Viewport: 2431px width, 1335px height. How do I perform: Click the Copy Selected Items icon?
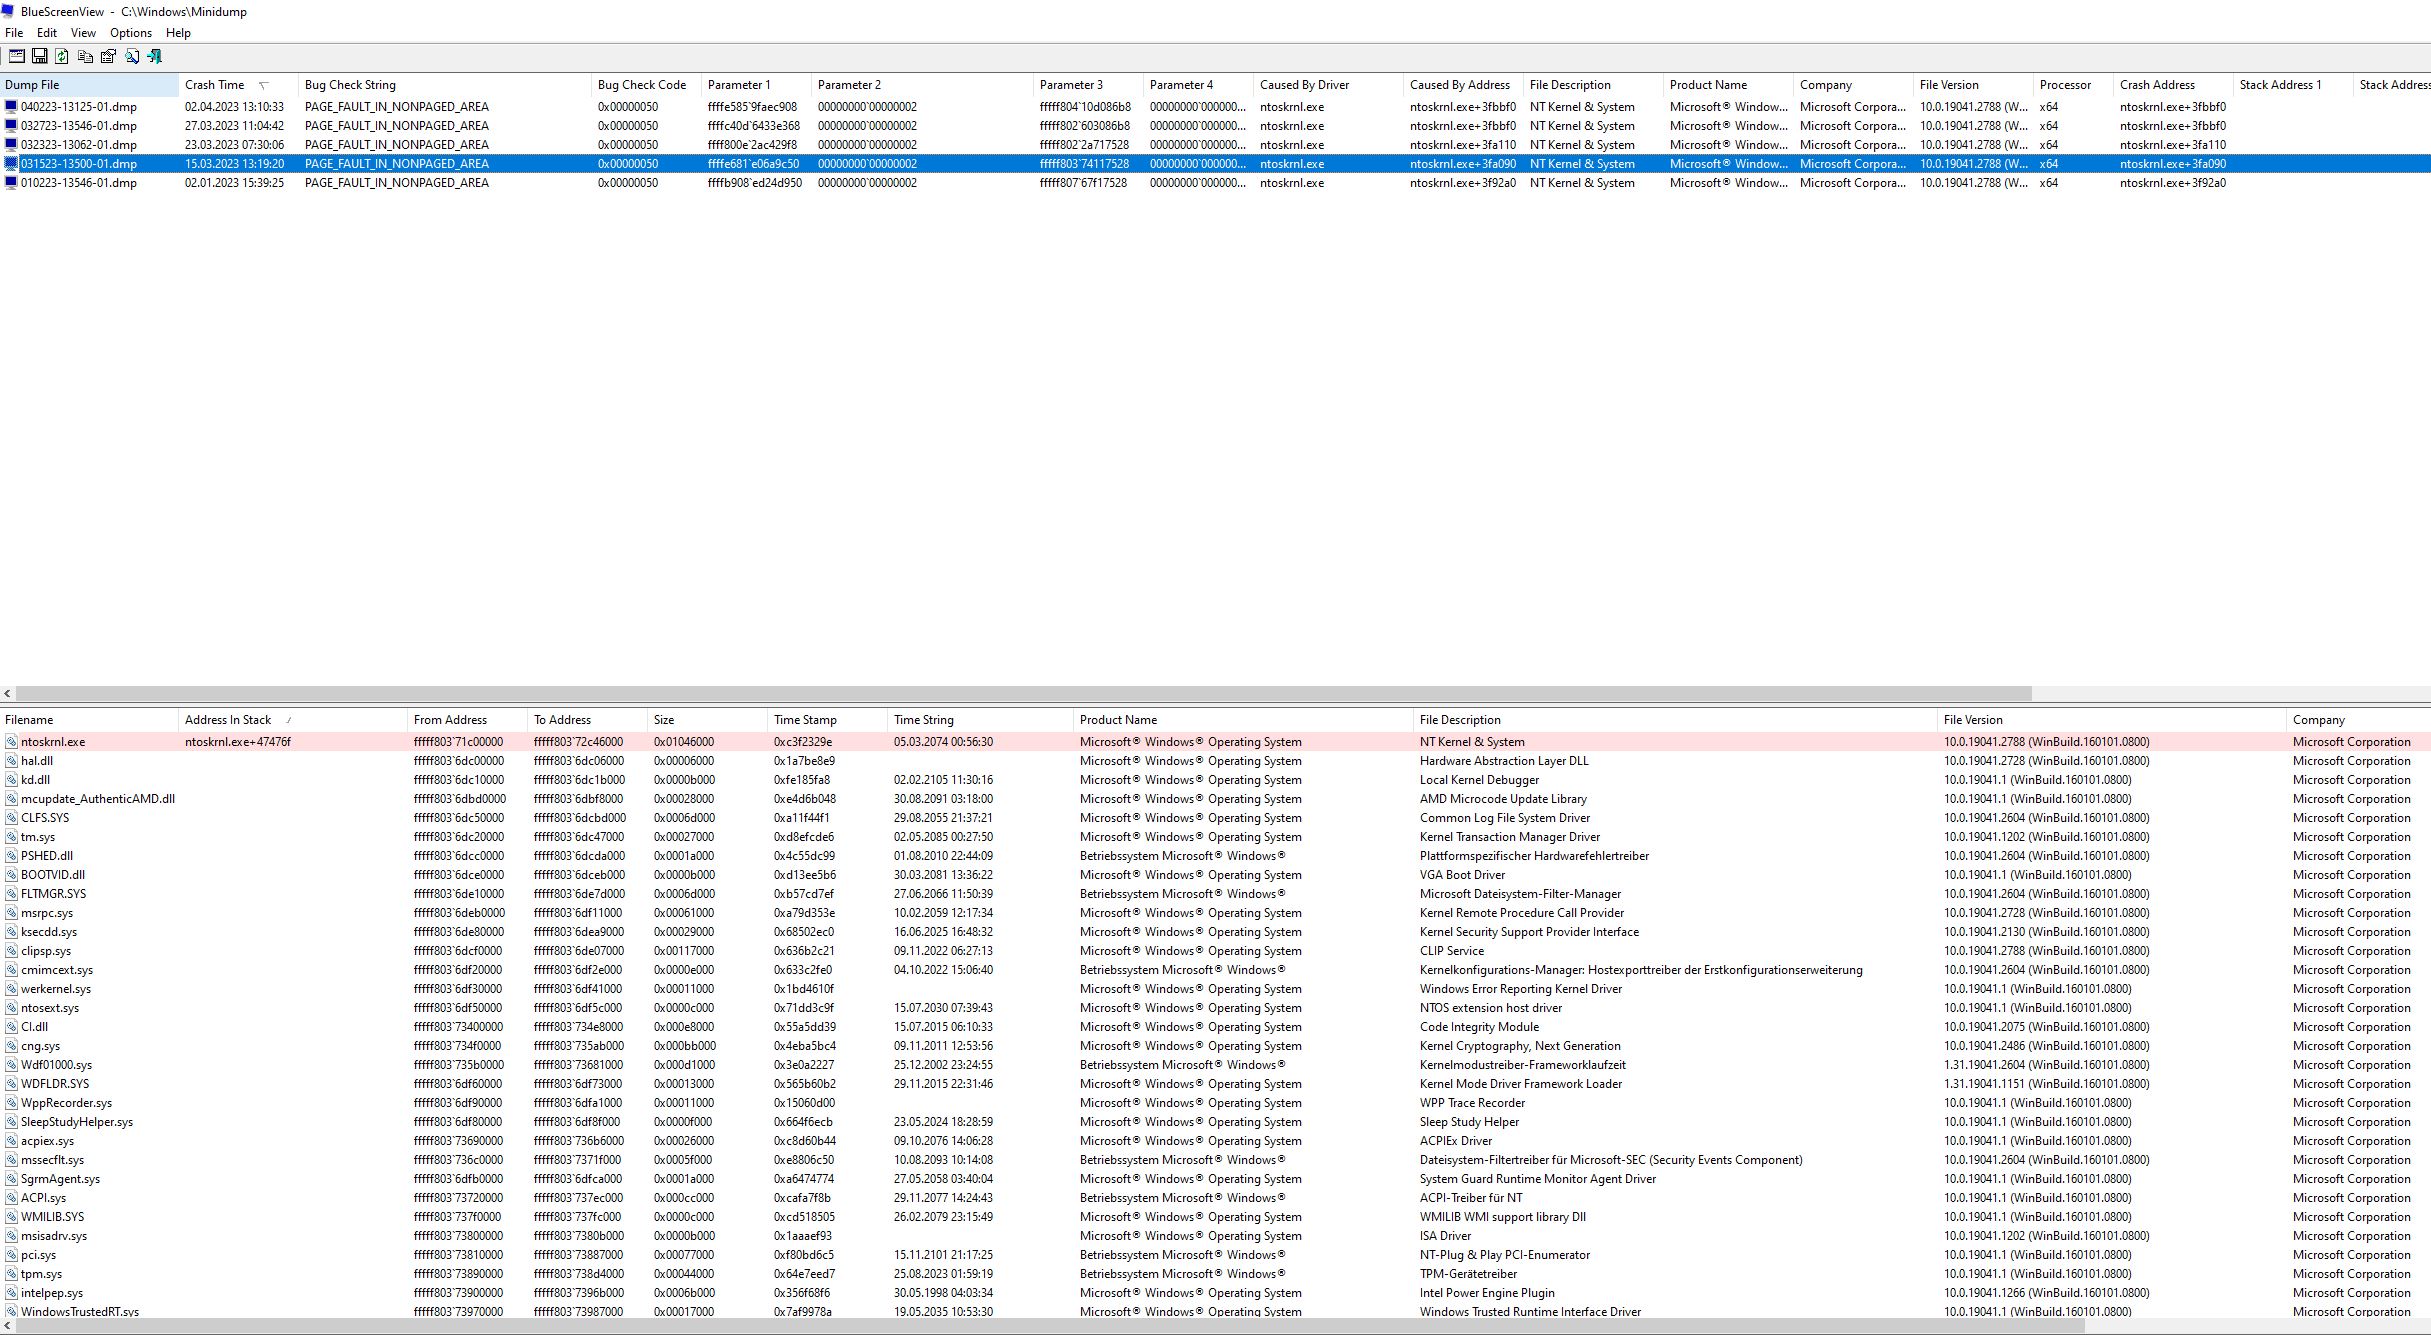point(85,57)
